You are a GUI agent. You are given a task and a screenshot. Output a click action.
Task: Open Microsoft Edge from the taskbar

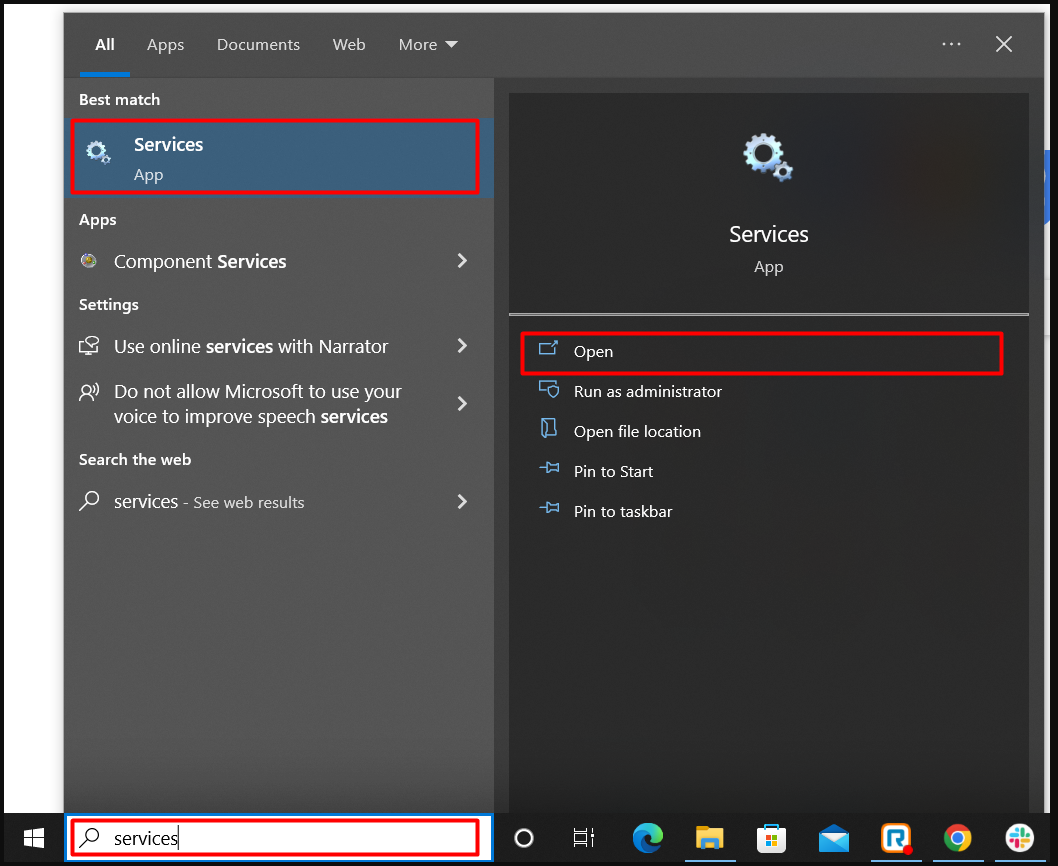pos(648,838)
